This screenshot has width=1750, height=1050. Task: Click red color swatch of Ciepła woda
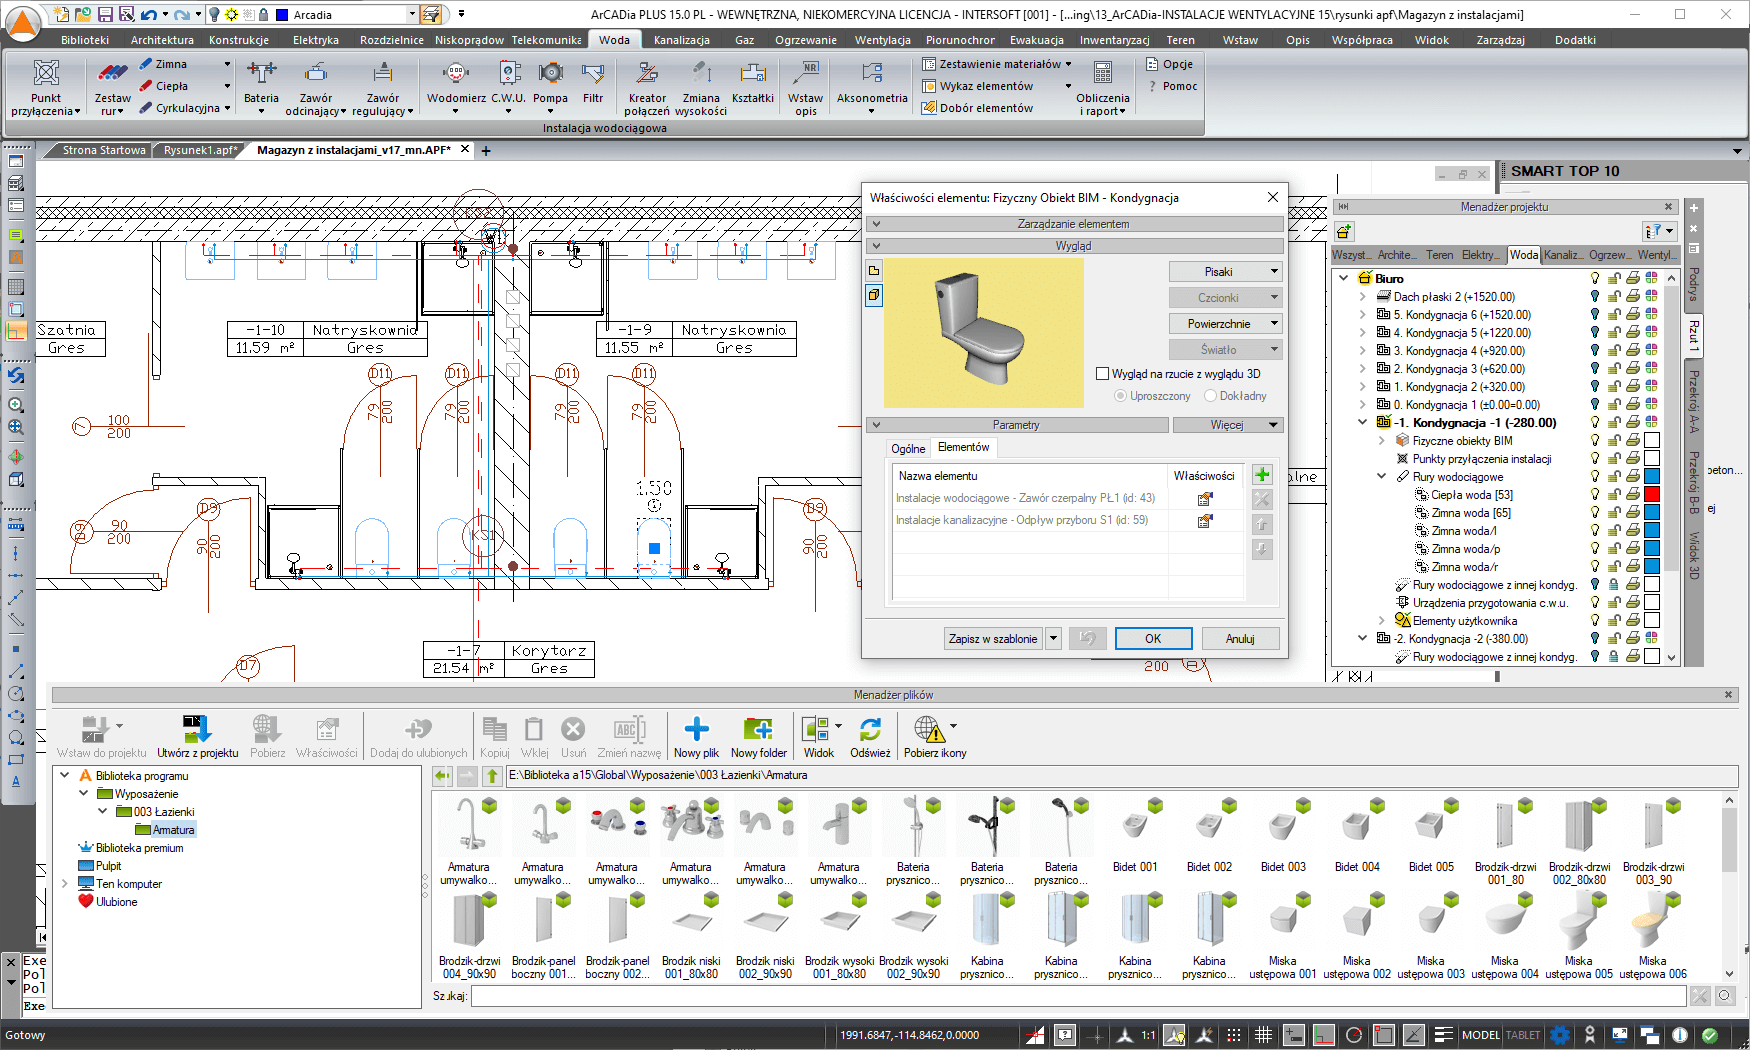[x=1652, y=495]
